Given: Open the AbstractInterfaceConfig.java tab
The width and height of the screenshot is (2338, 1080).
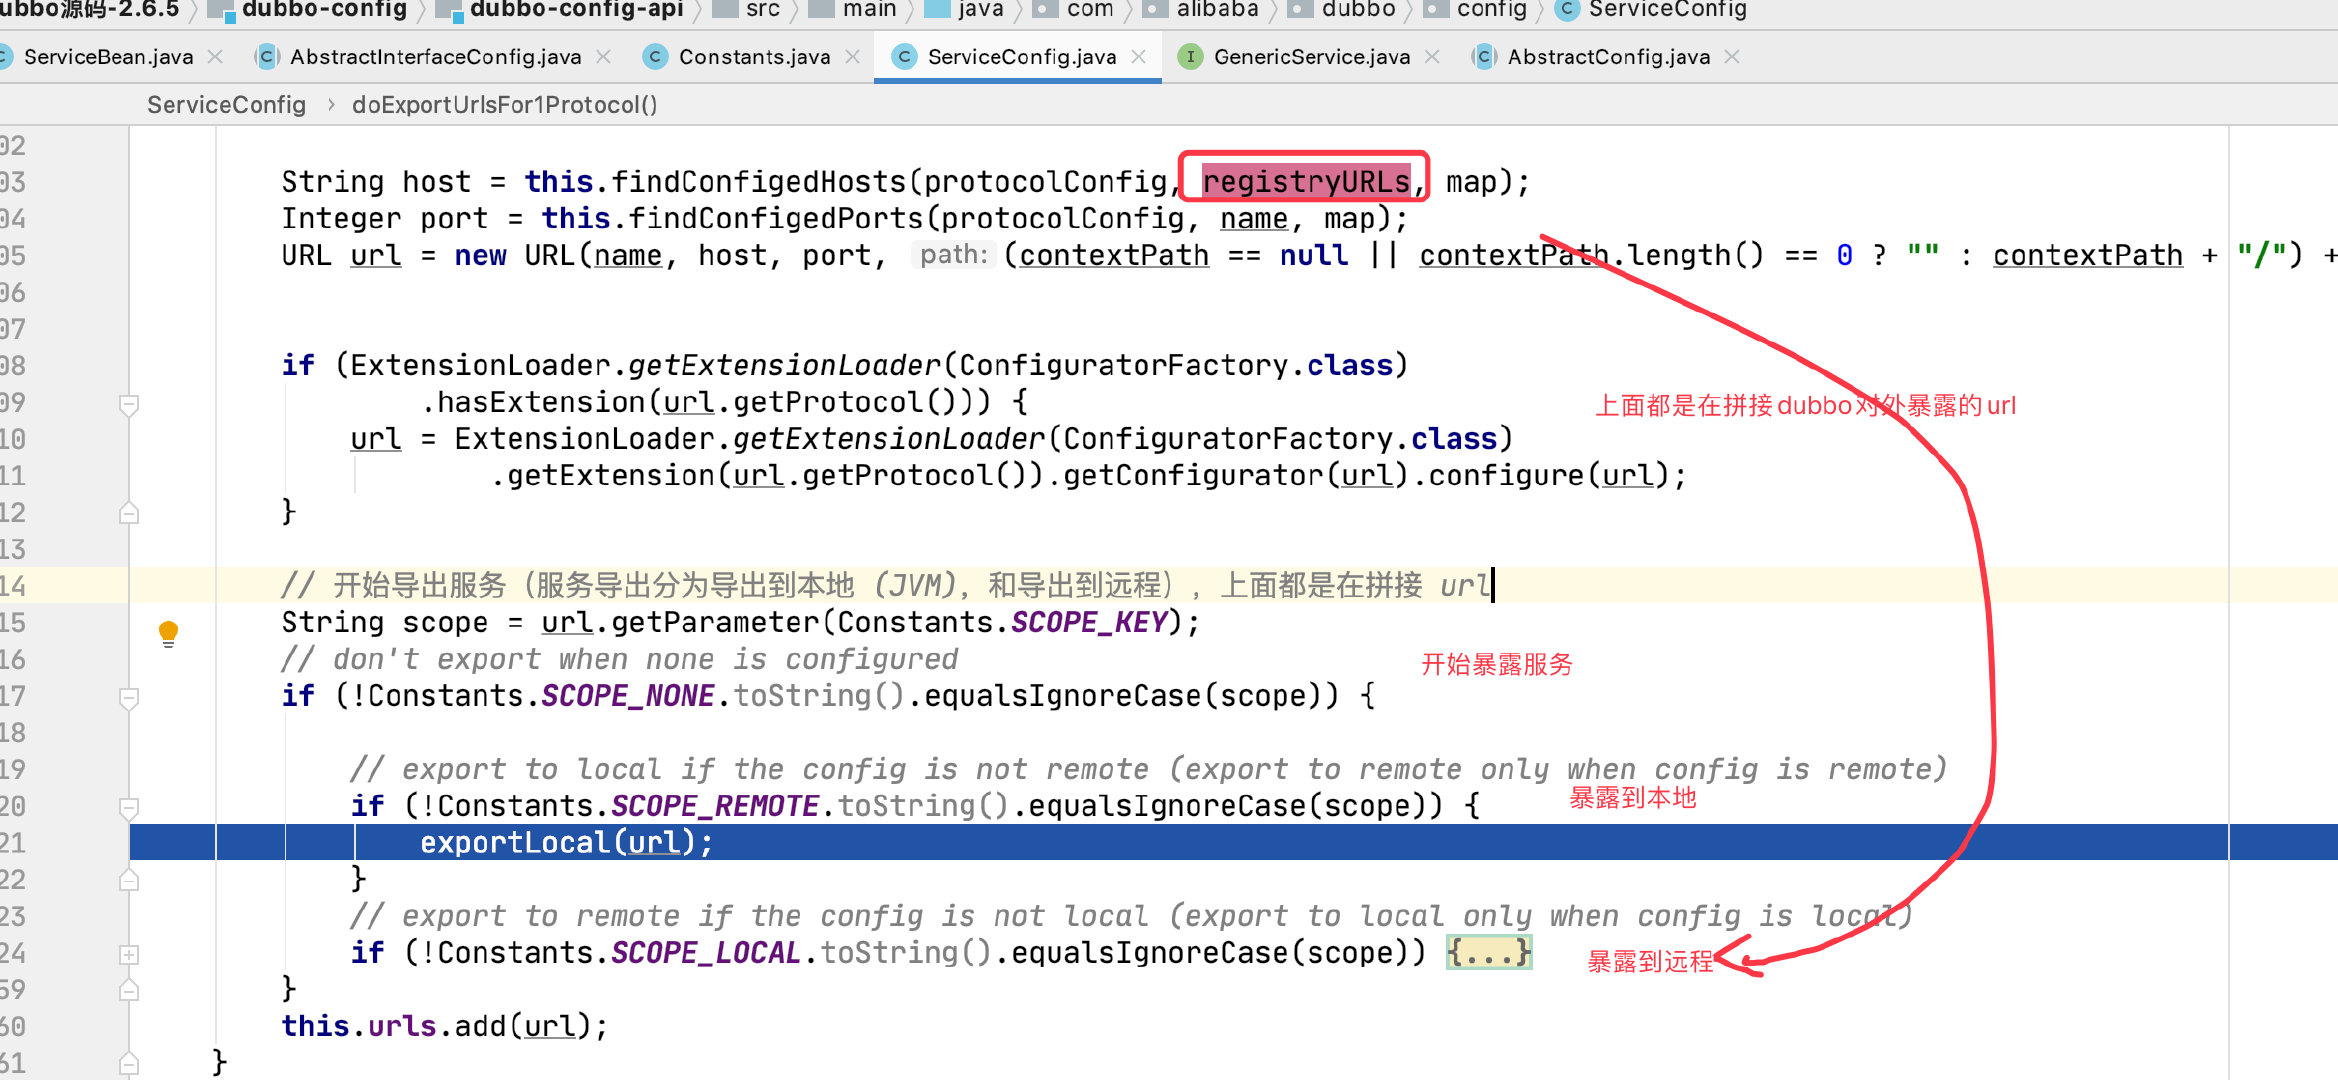Looking at the screenshot, I should coord(434,57).
